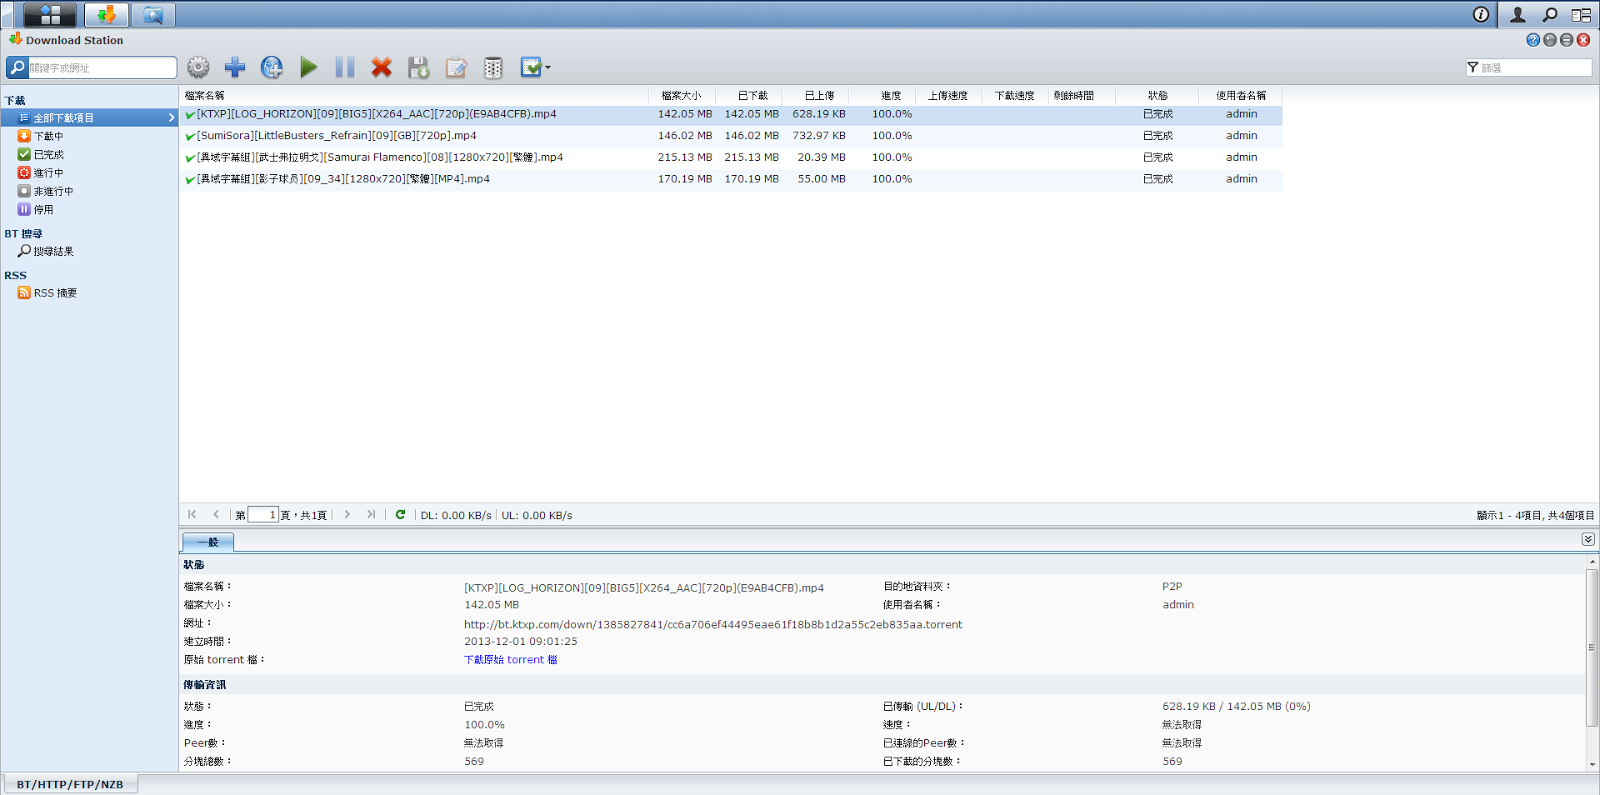
Task: Click the save/download floppy icon
Action: (x=419, y=67)
